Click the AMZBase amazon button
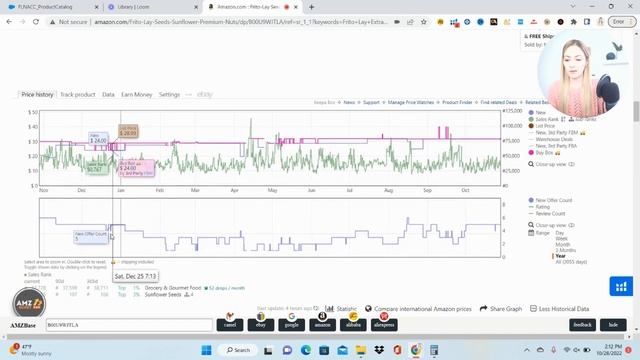The image size is (640, 360). [x=322, y=325]
